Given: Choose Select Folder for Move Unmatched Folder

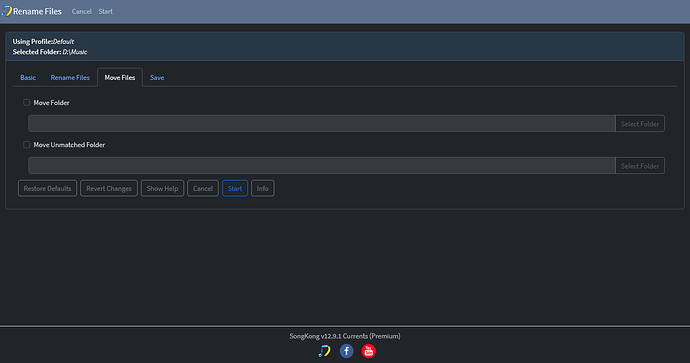Looking at the screenshot, I should tap(640, 166).
